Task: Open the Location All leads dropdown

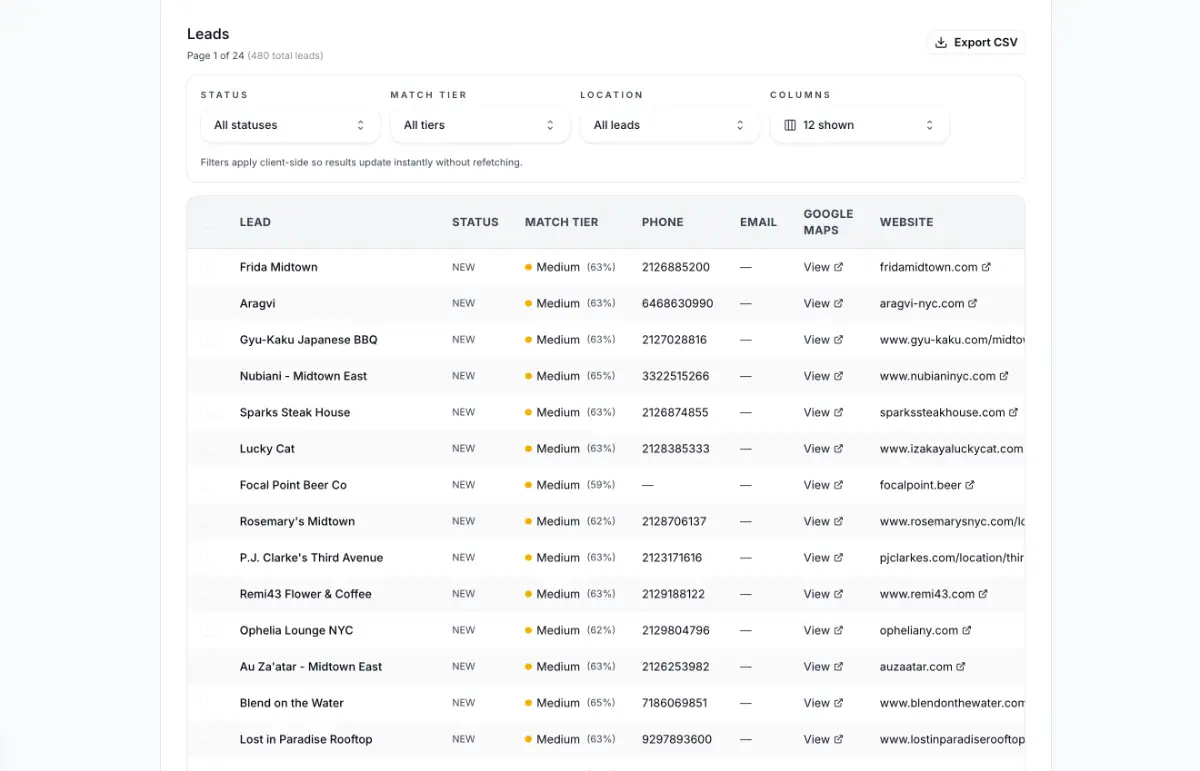Action: pos(669,125)
